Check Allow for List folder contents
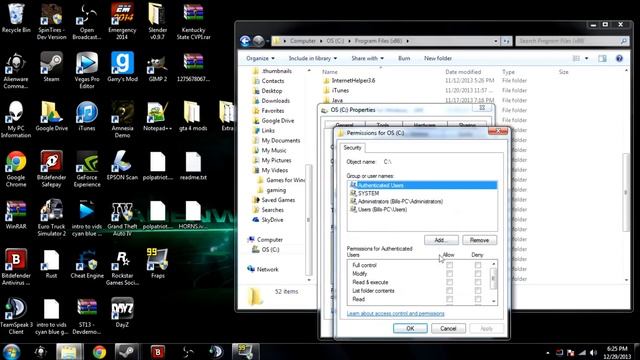640x360 pixels. [449, 291]
